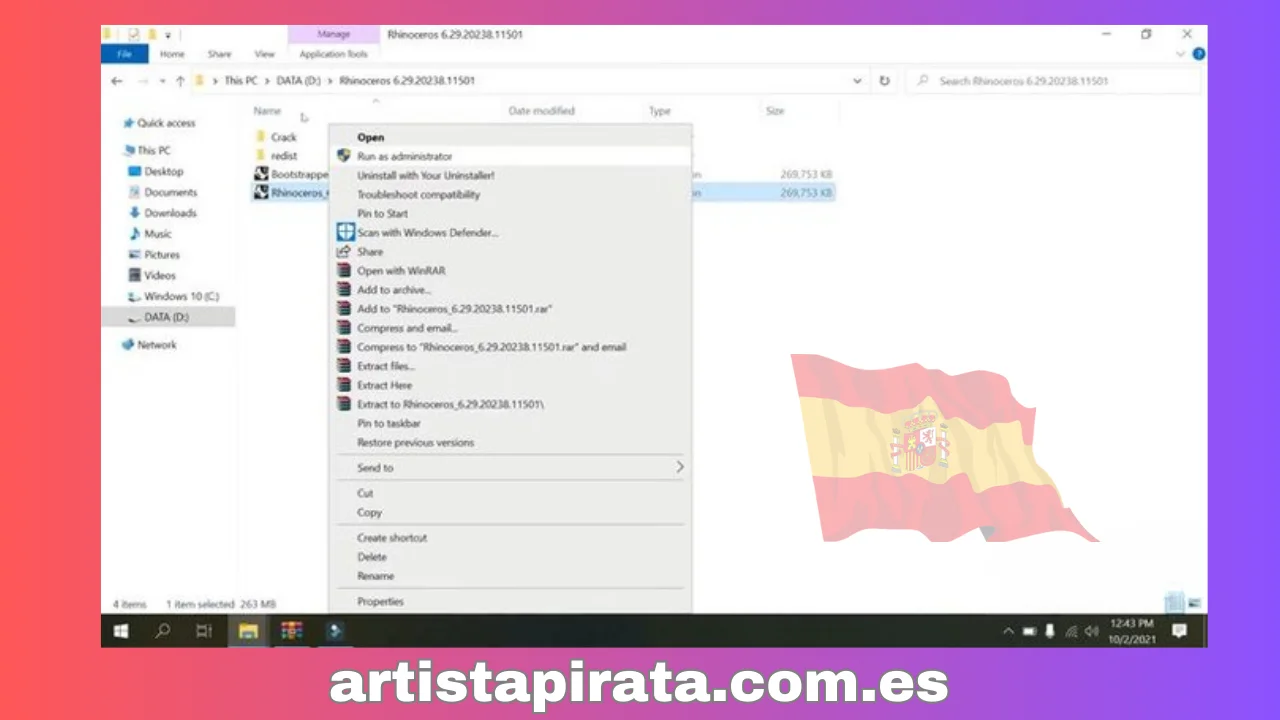The height and width of the screenshot is (720, 1280).
Task: Click the Bootstrapper file icon
Action: pos(260,174)
